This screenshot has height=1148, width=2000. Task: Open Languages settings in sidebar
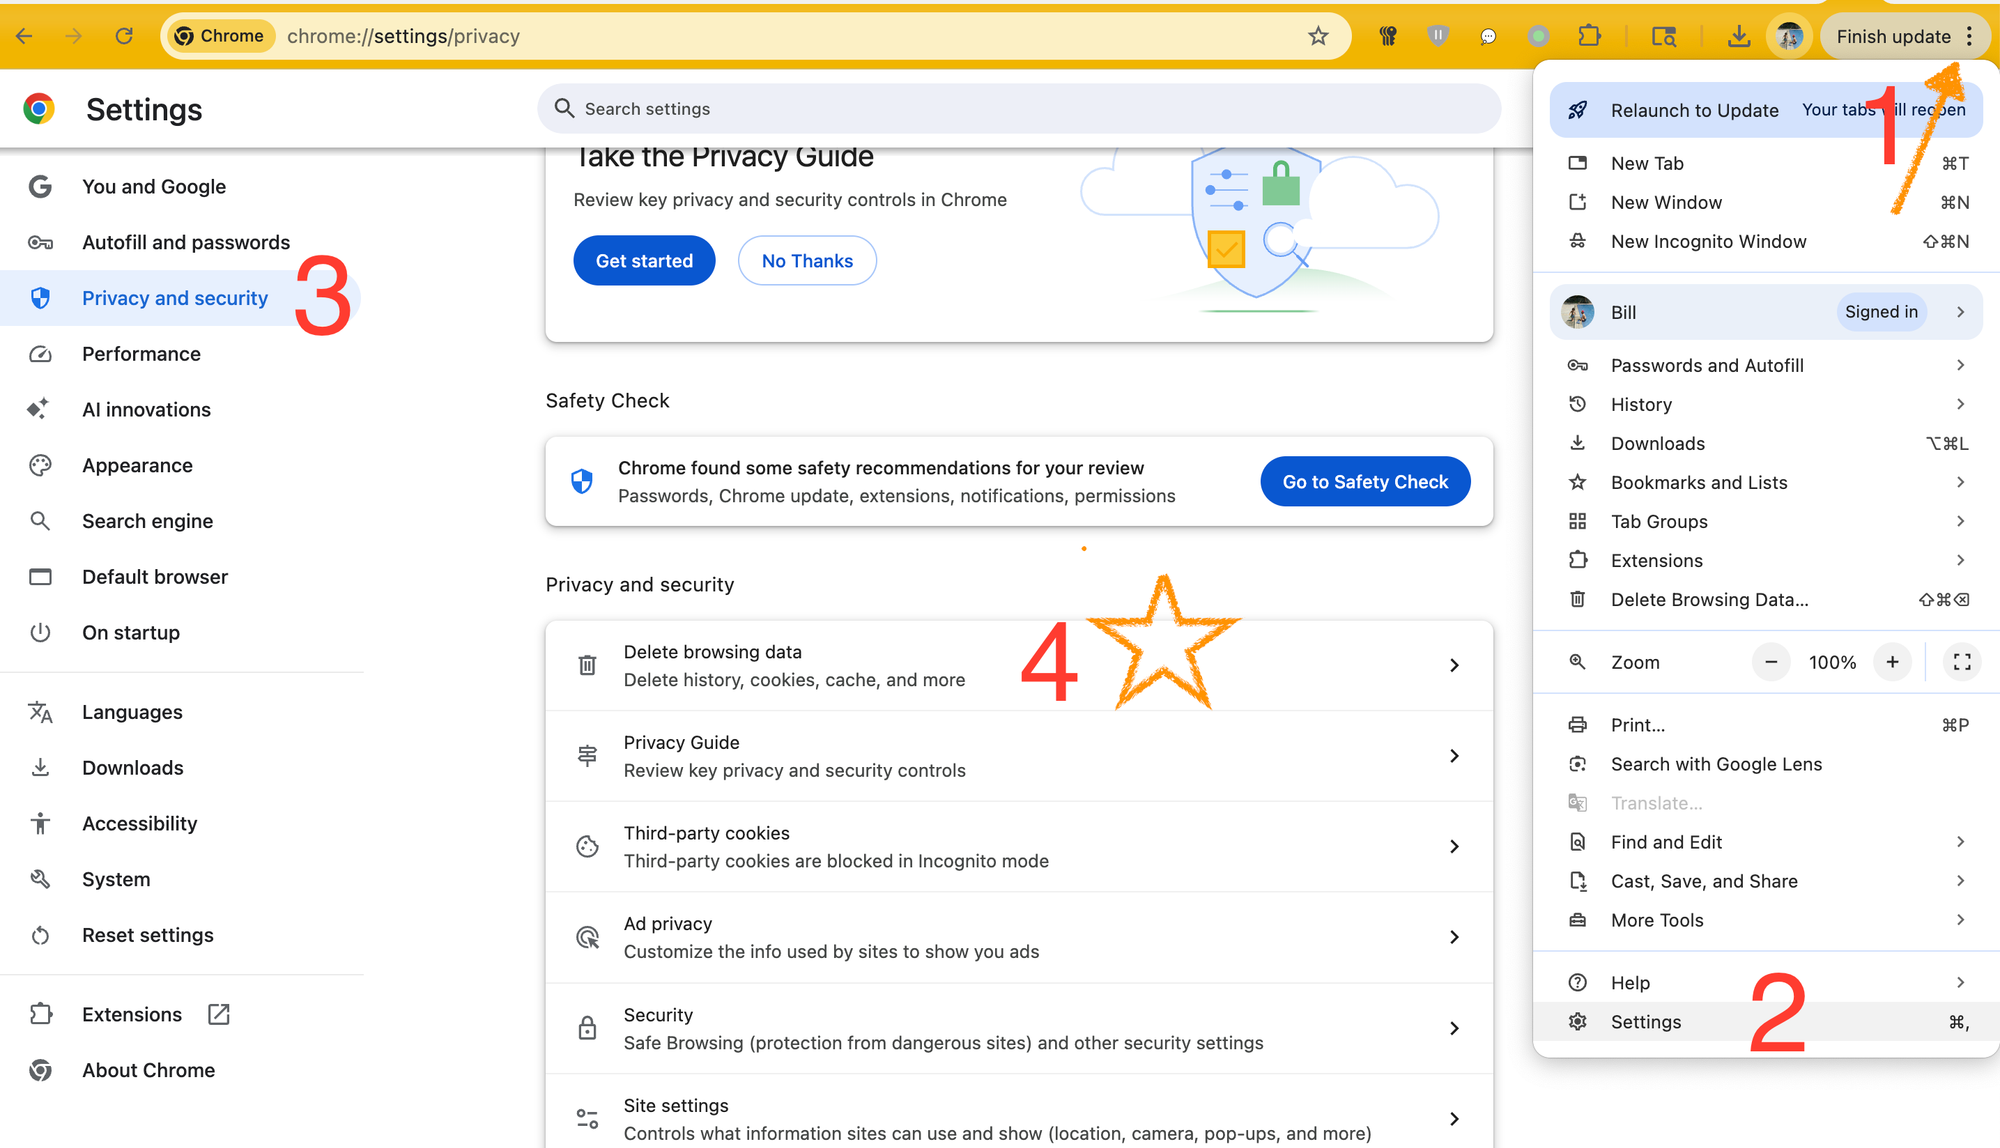[182, 712]
